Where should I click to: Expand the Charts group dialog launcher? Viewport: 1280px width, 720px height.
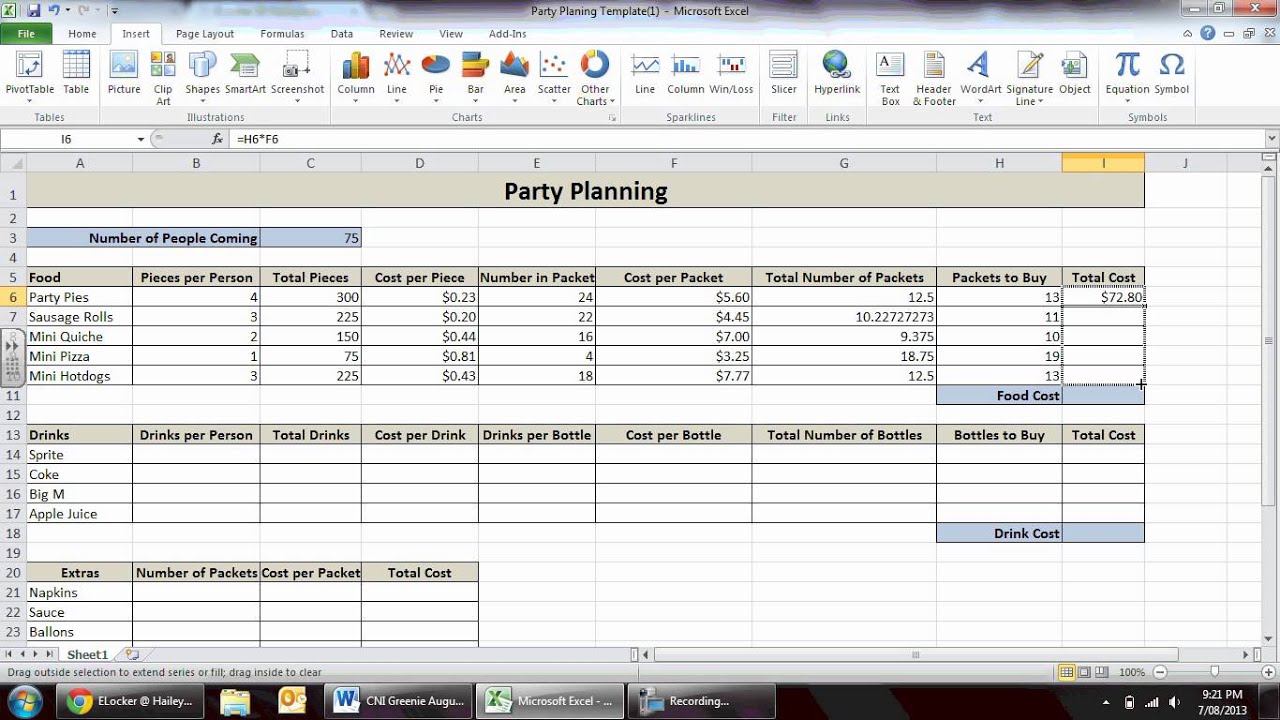612,118
